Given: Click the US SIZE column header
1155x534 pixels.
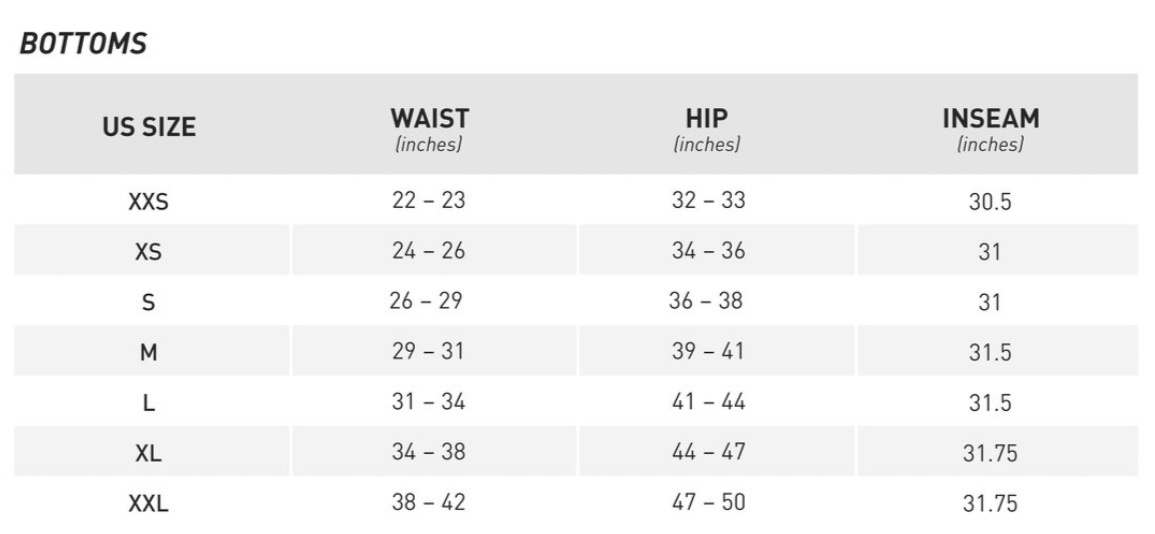Looking at the screenshot, I should tap(149, 128).
